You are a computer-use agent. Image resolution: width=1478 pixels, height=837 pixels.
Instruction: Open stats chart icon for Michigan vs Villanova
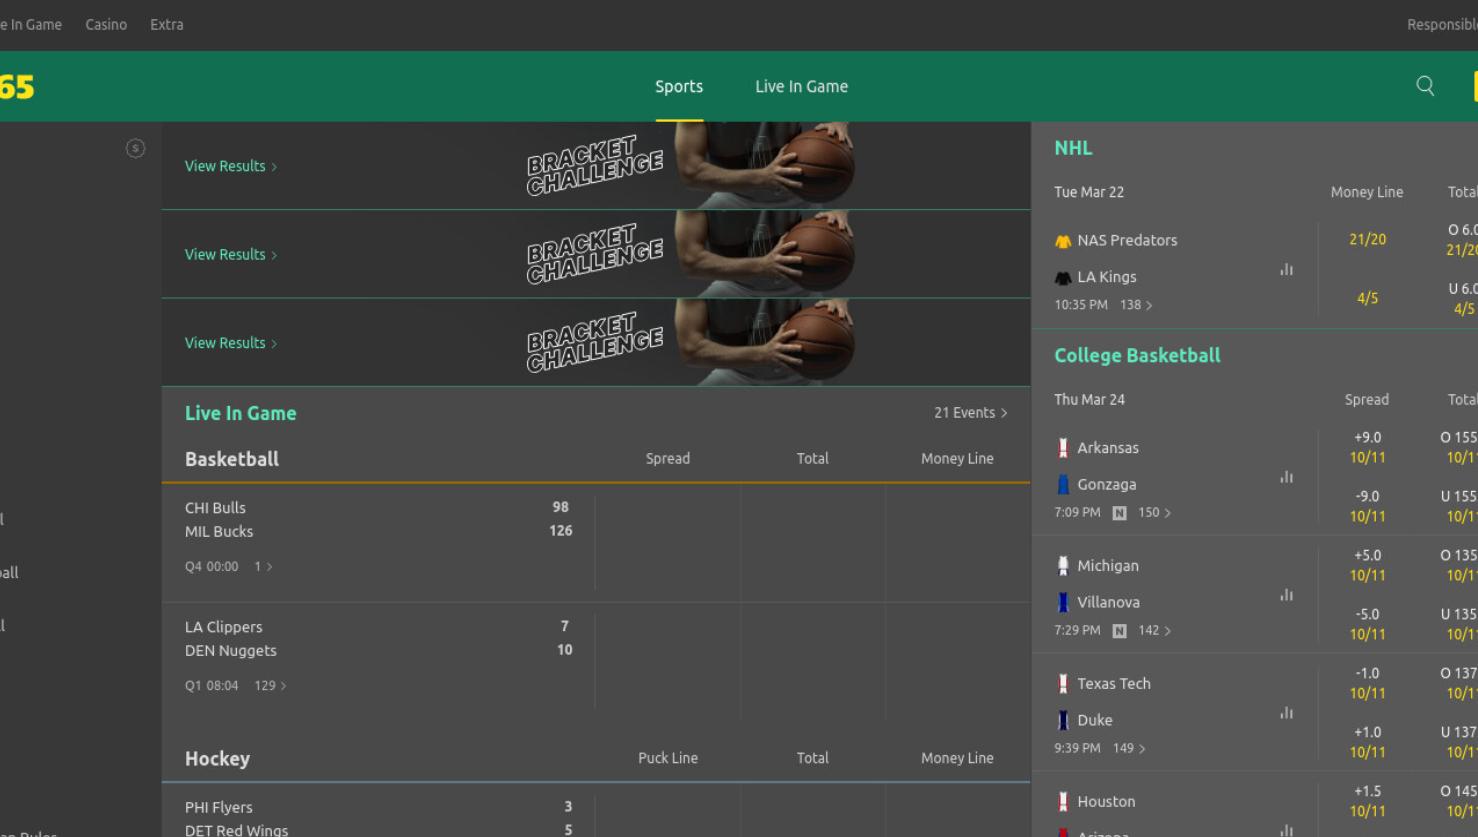[1286, 596]
